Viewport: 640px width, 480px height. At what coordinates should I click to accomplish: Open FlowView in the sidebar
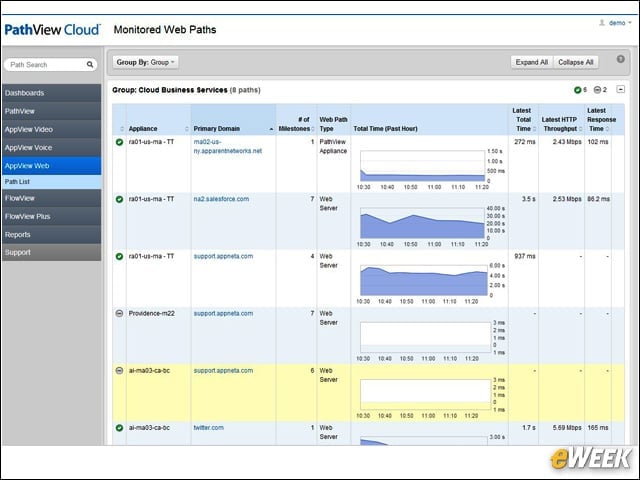[51, 198]
